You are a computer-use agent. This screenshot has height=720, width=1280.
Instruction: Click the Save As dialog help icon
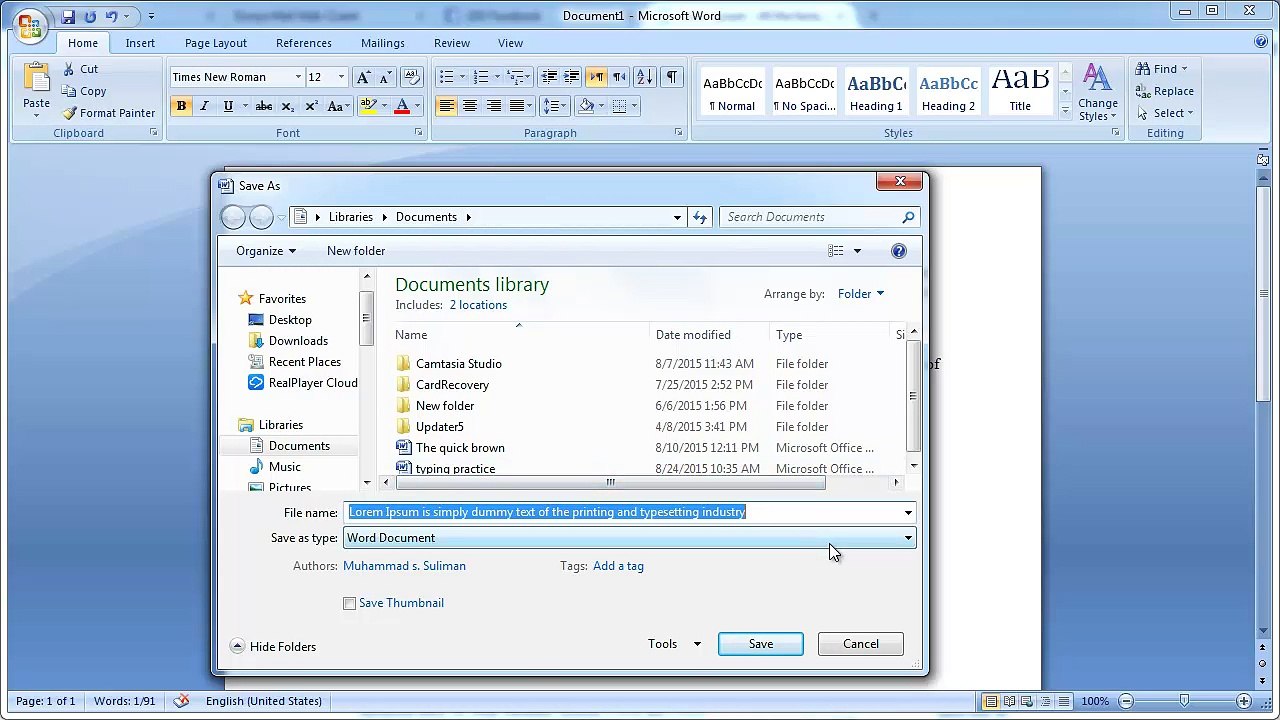(x=899, y=251)
